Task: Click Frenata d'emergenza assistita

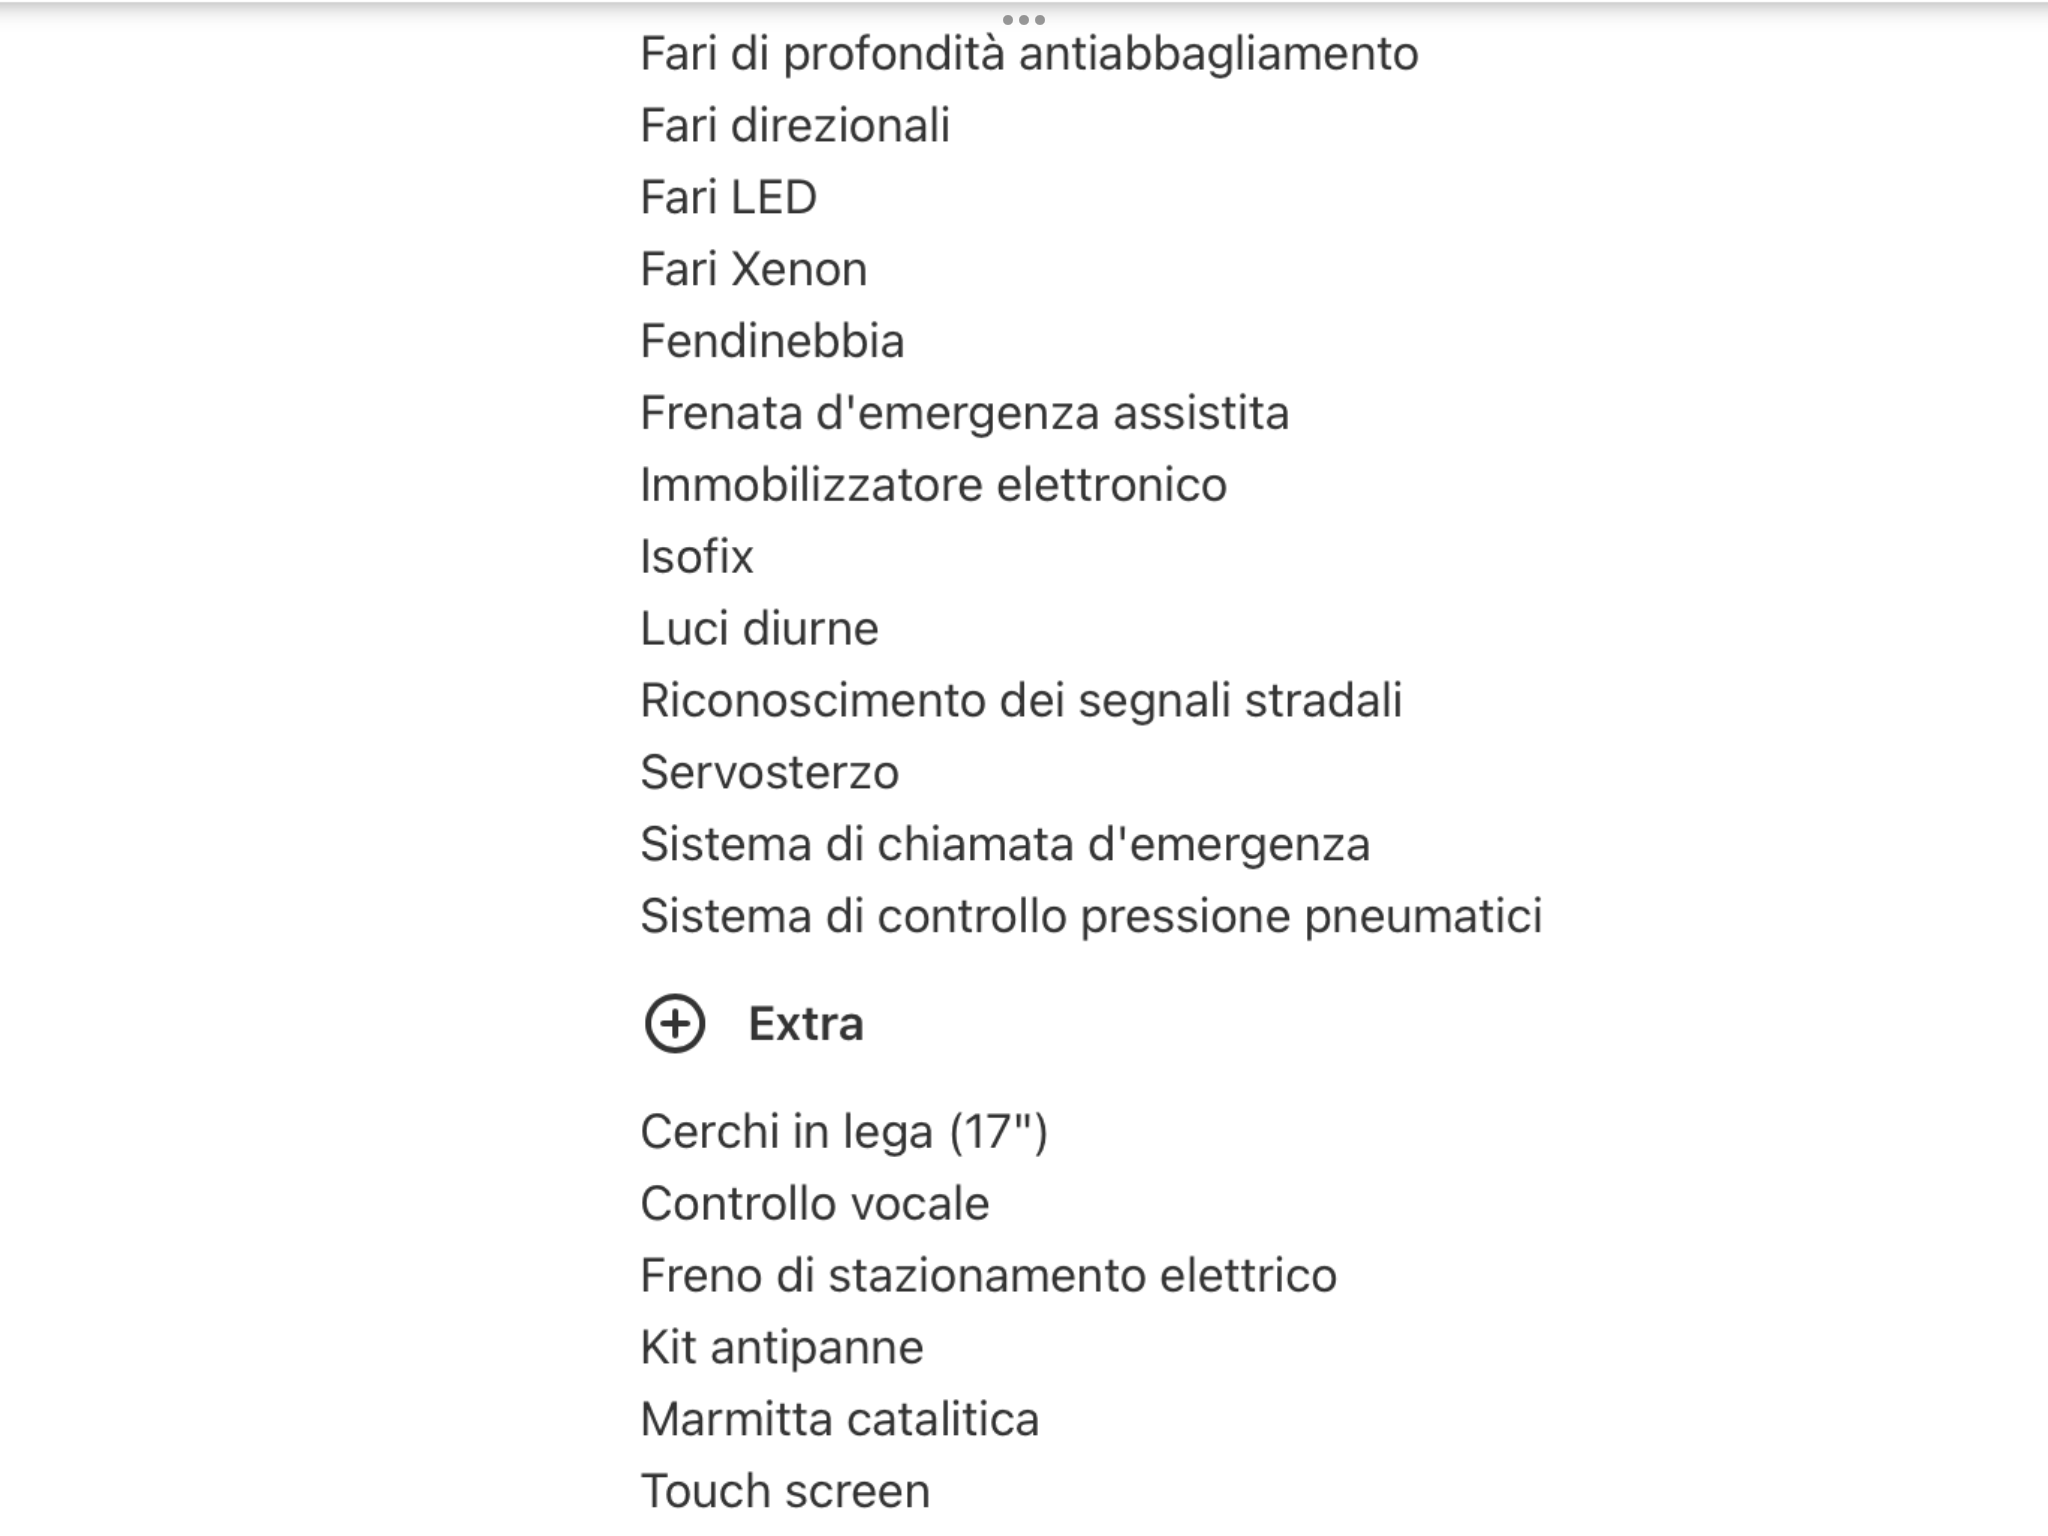Action: click(964, 414)
